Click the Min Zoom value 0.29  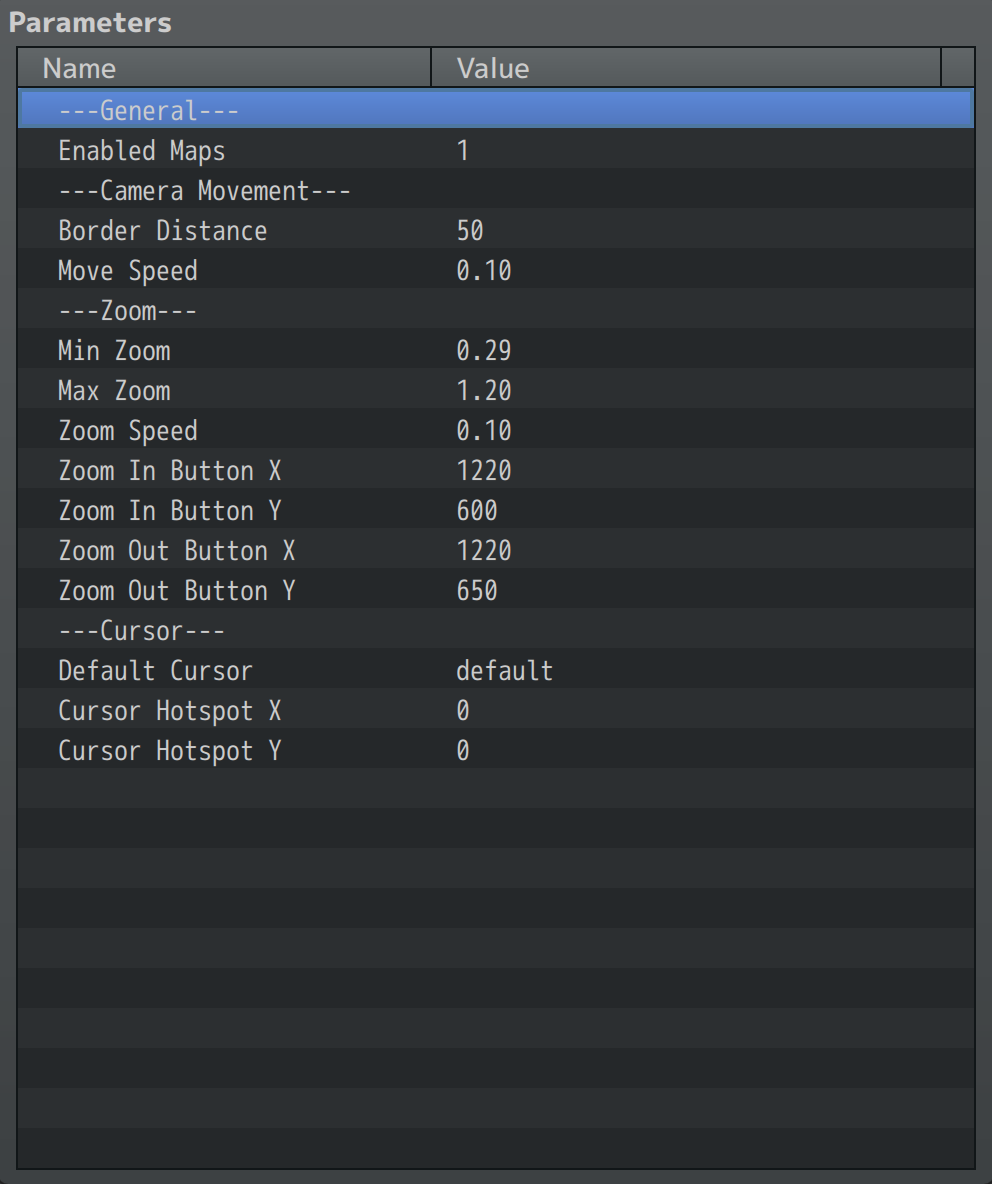pyautogui.click(x=484, y=350)
